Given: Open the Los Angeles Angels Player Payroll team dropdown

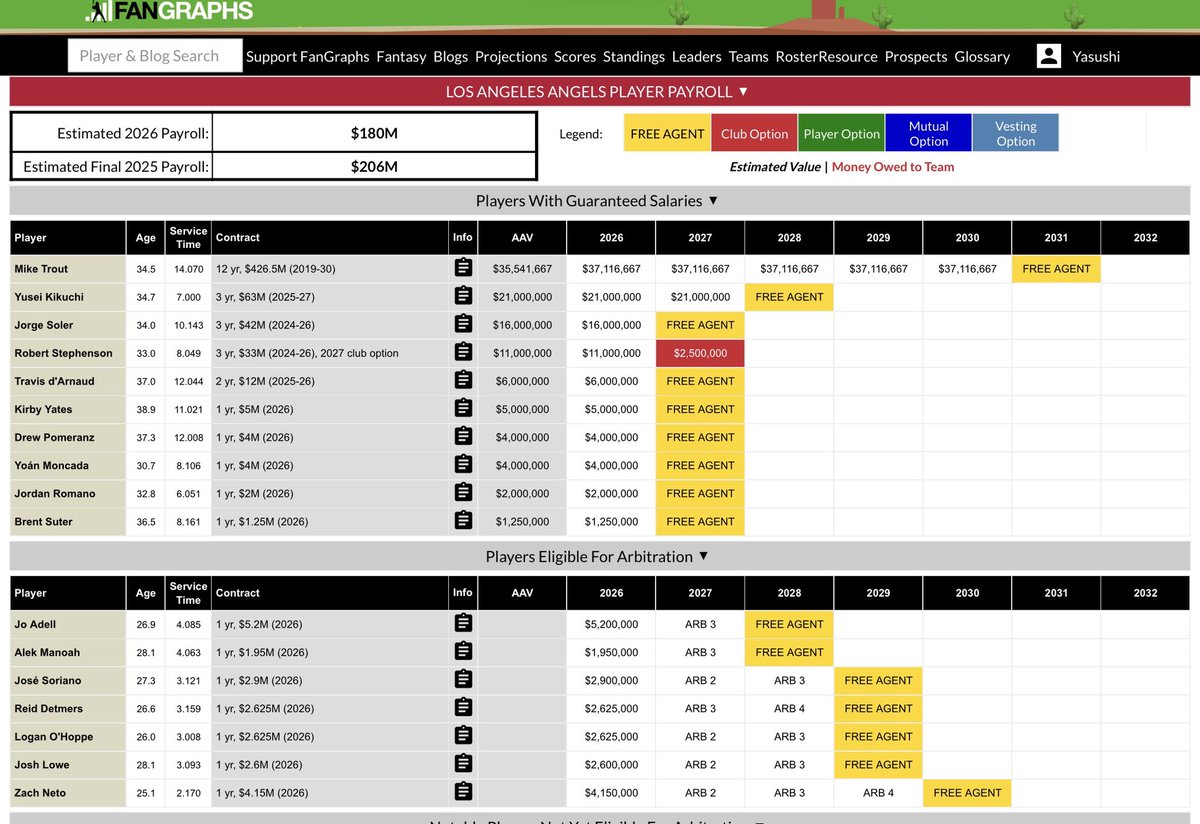Looking at the screenshot, I should (597, 91).
